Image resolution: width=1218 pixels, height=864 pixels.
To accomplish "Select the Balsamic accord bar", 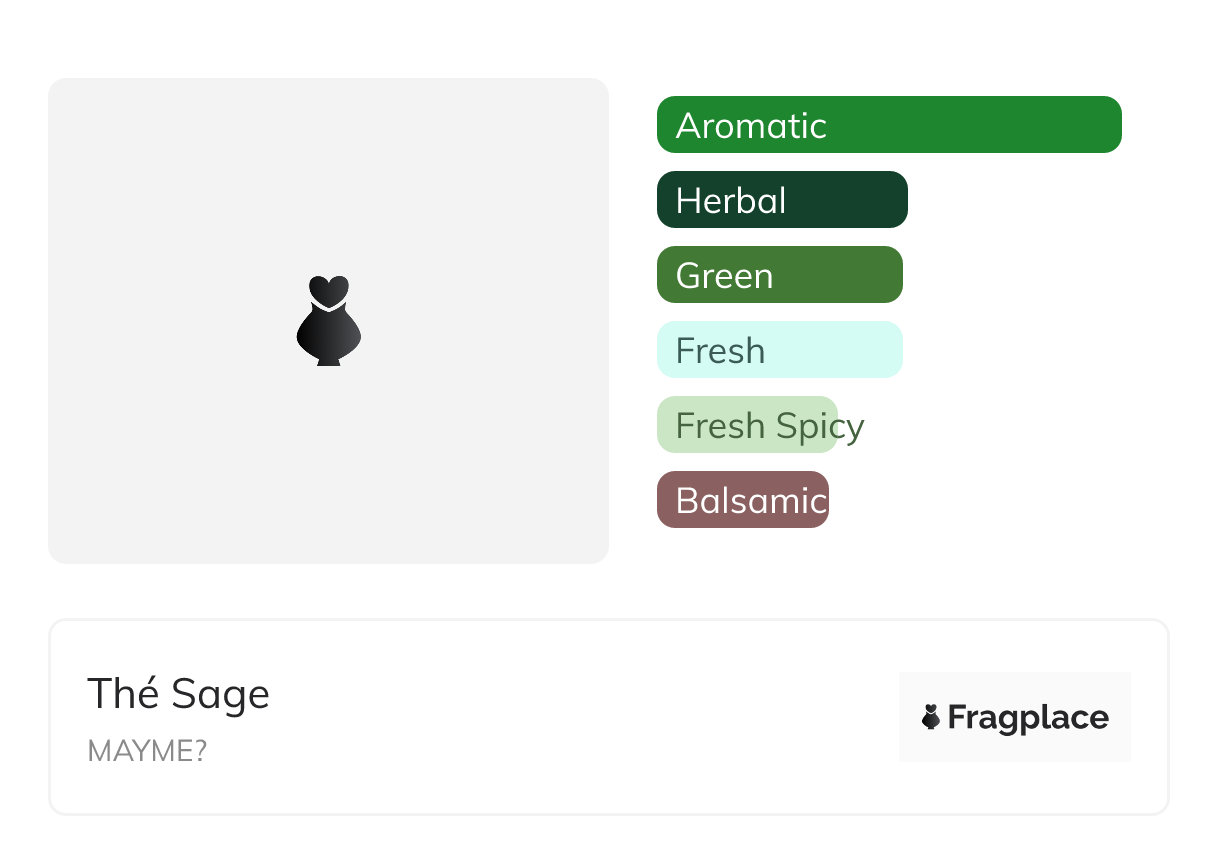I will click(x=742, y=500).
